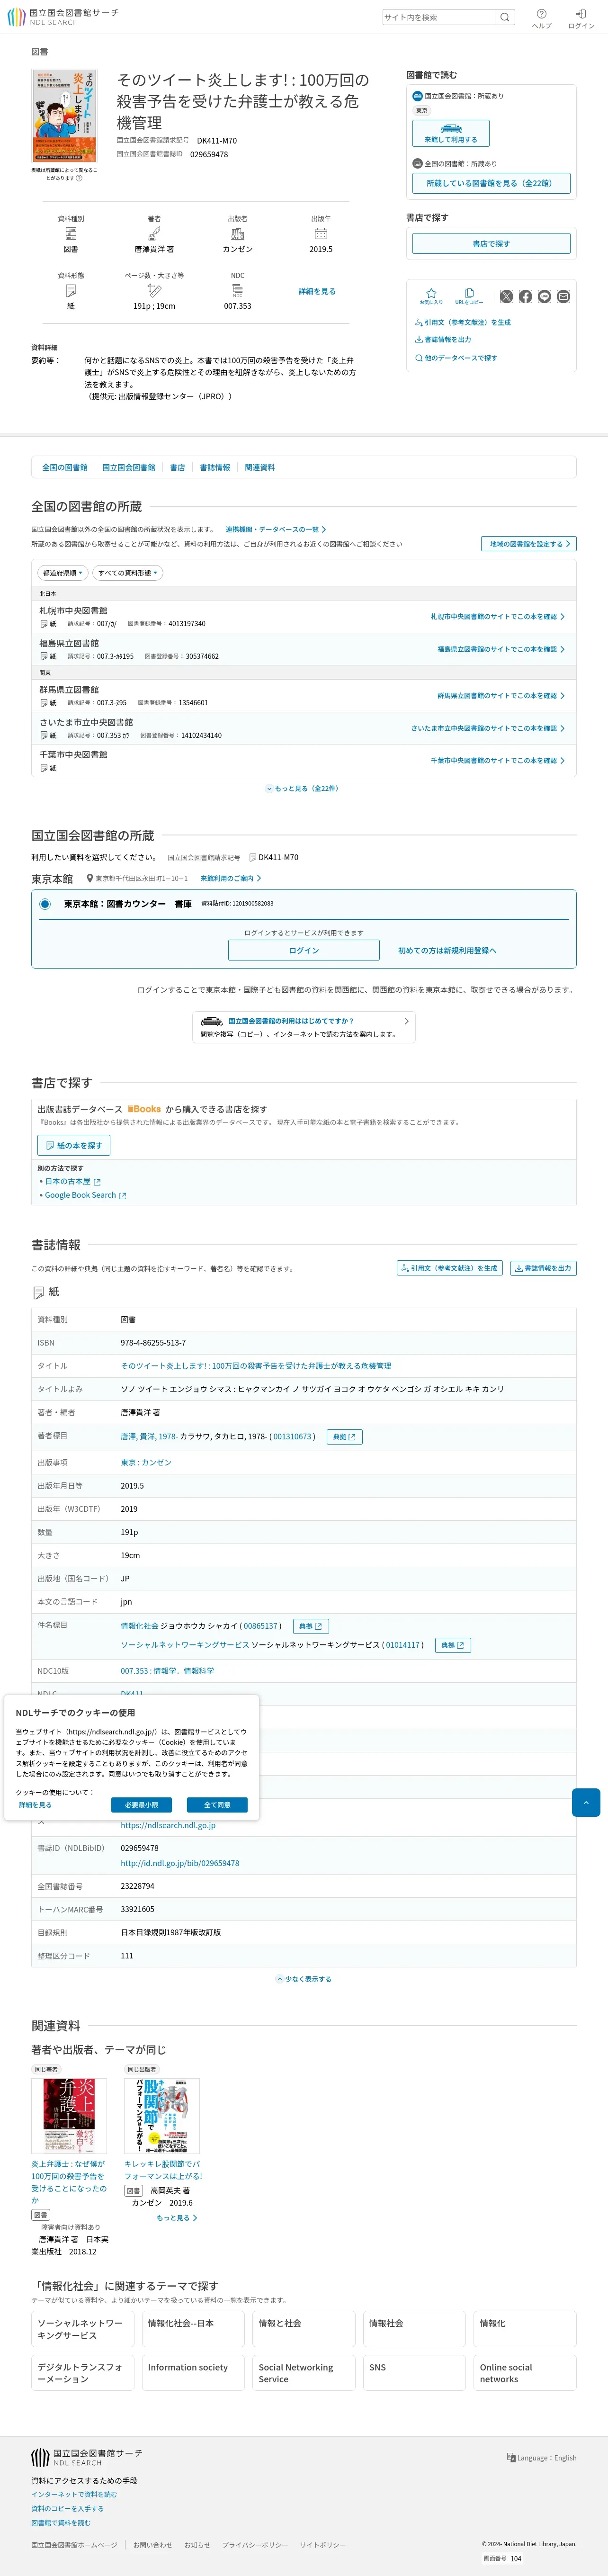Open the 都道府県順 sort dropdown
The height and width of the screenshot is (2576, 608).
[63, 573]
